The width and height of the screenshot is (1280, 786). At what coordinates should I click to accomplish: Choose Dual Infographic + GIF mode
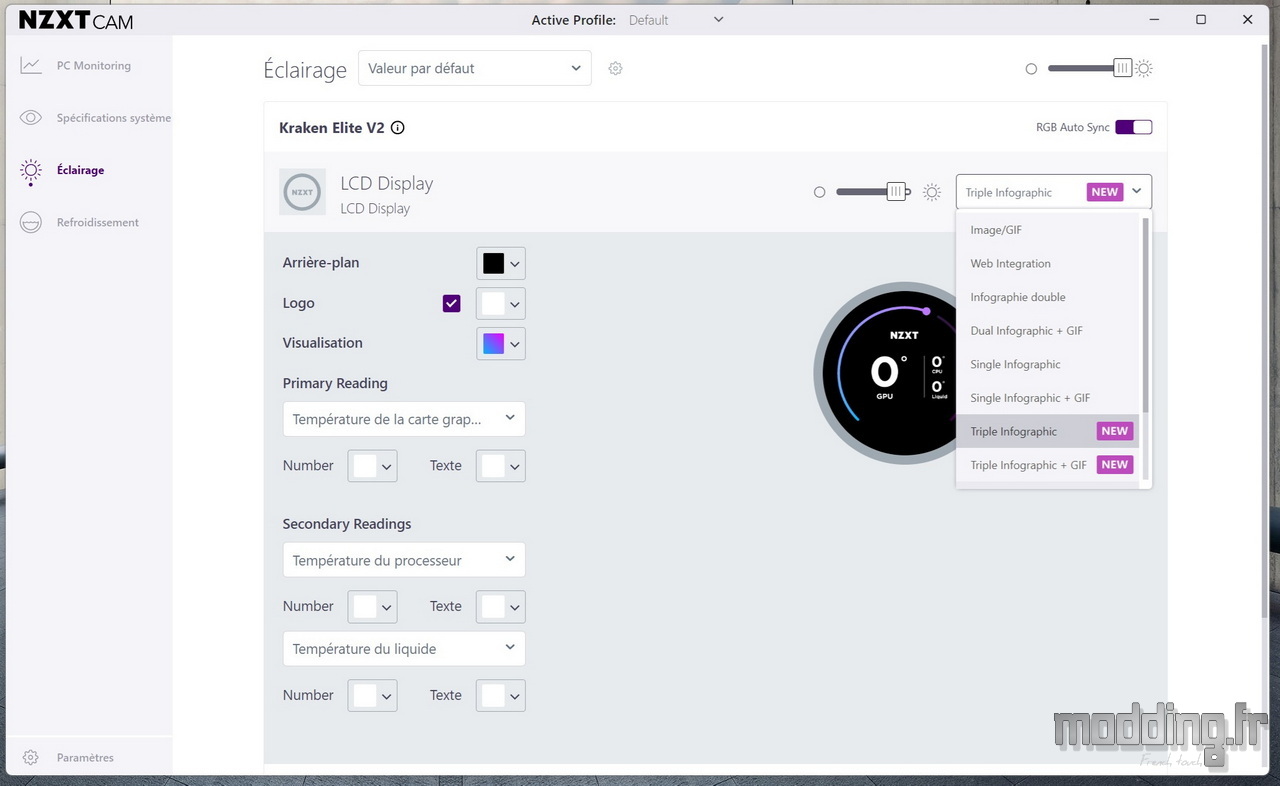click(x=1047, y=331)
